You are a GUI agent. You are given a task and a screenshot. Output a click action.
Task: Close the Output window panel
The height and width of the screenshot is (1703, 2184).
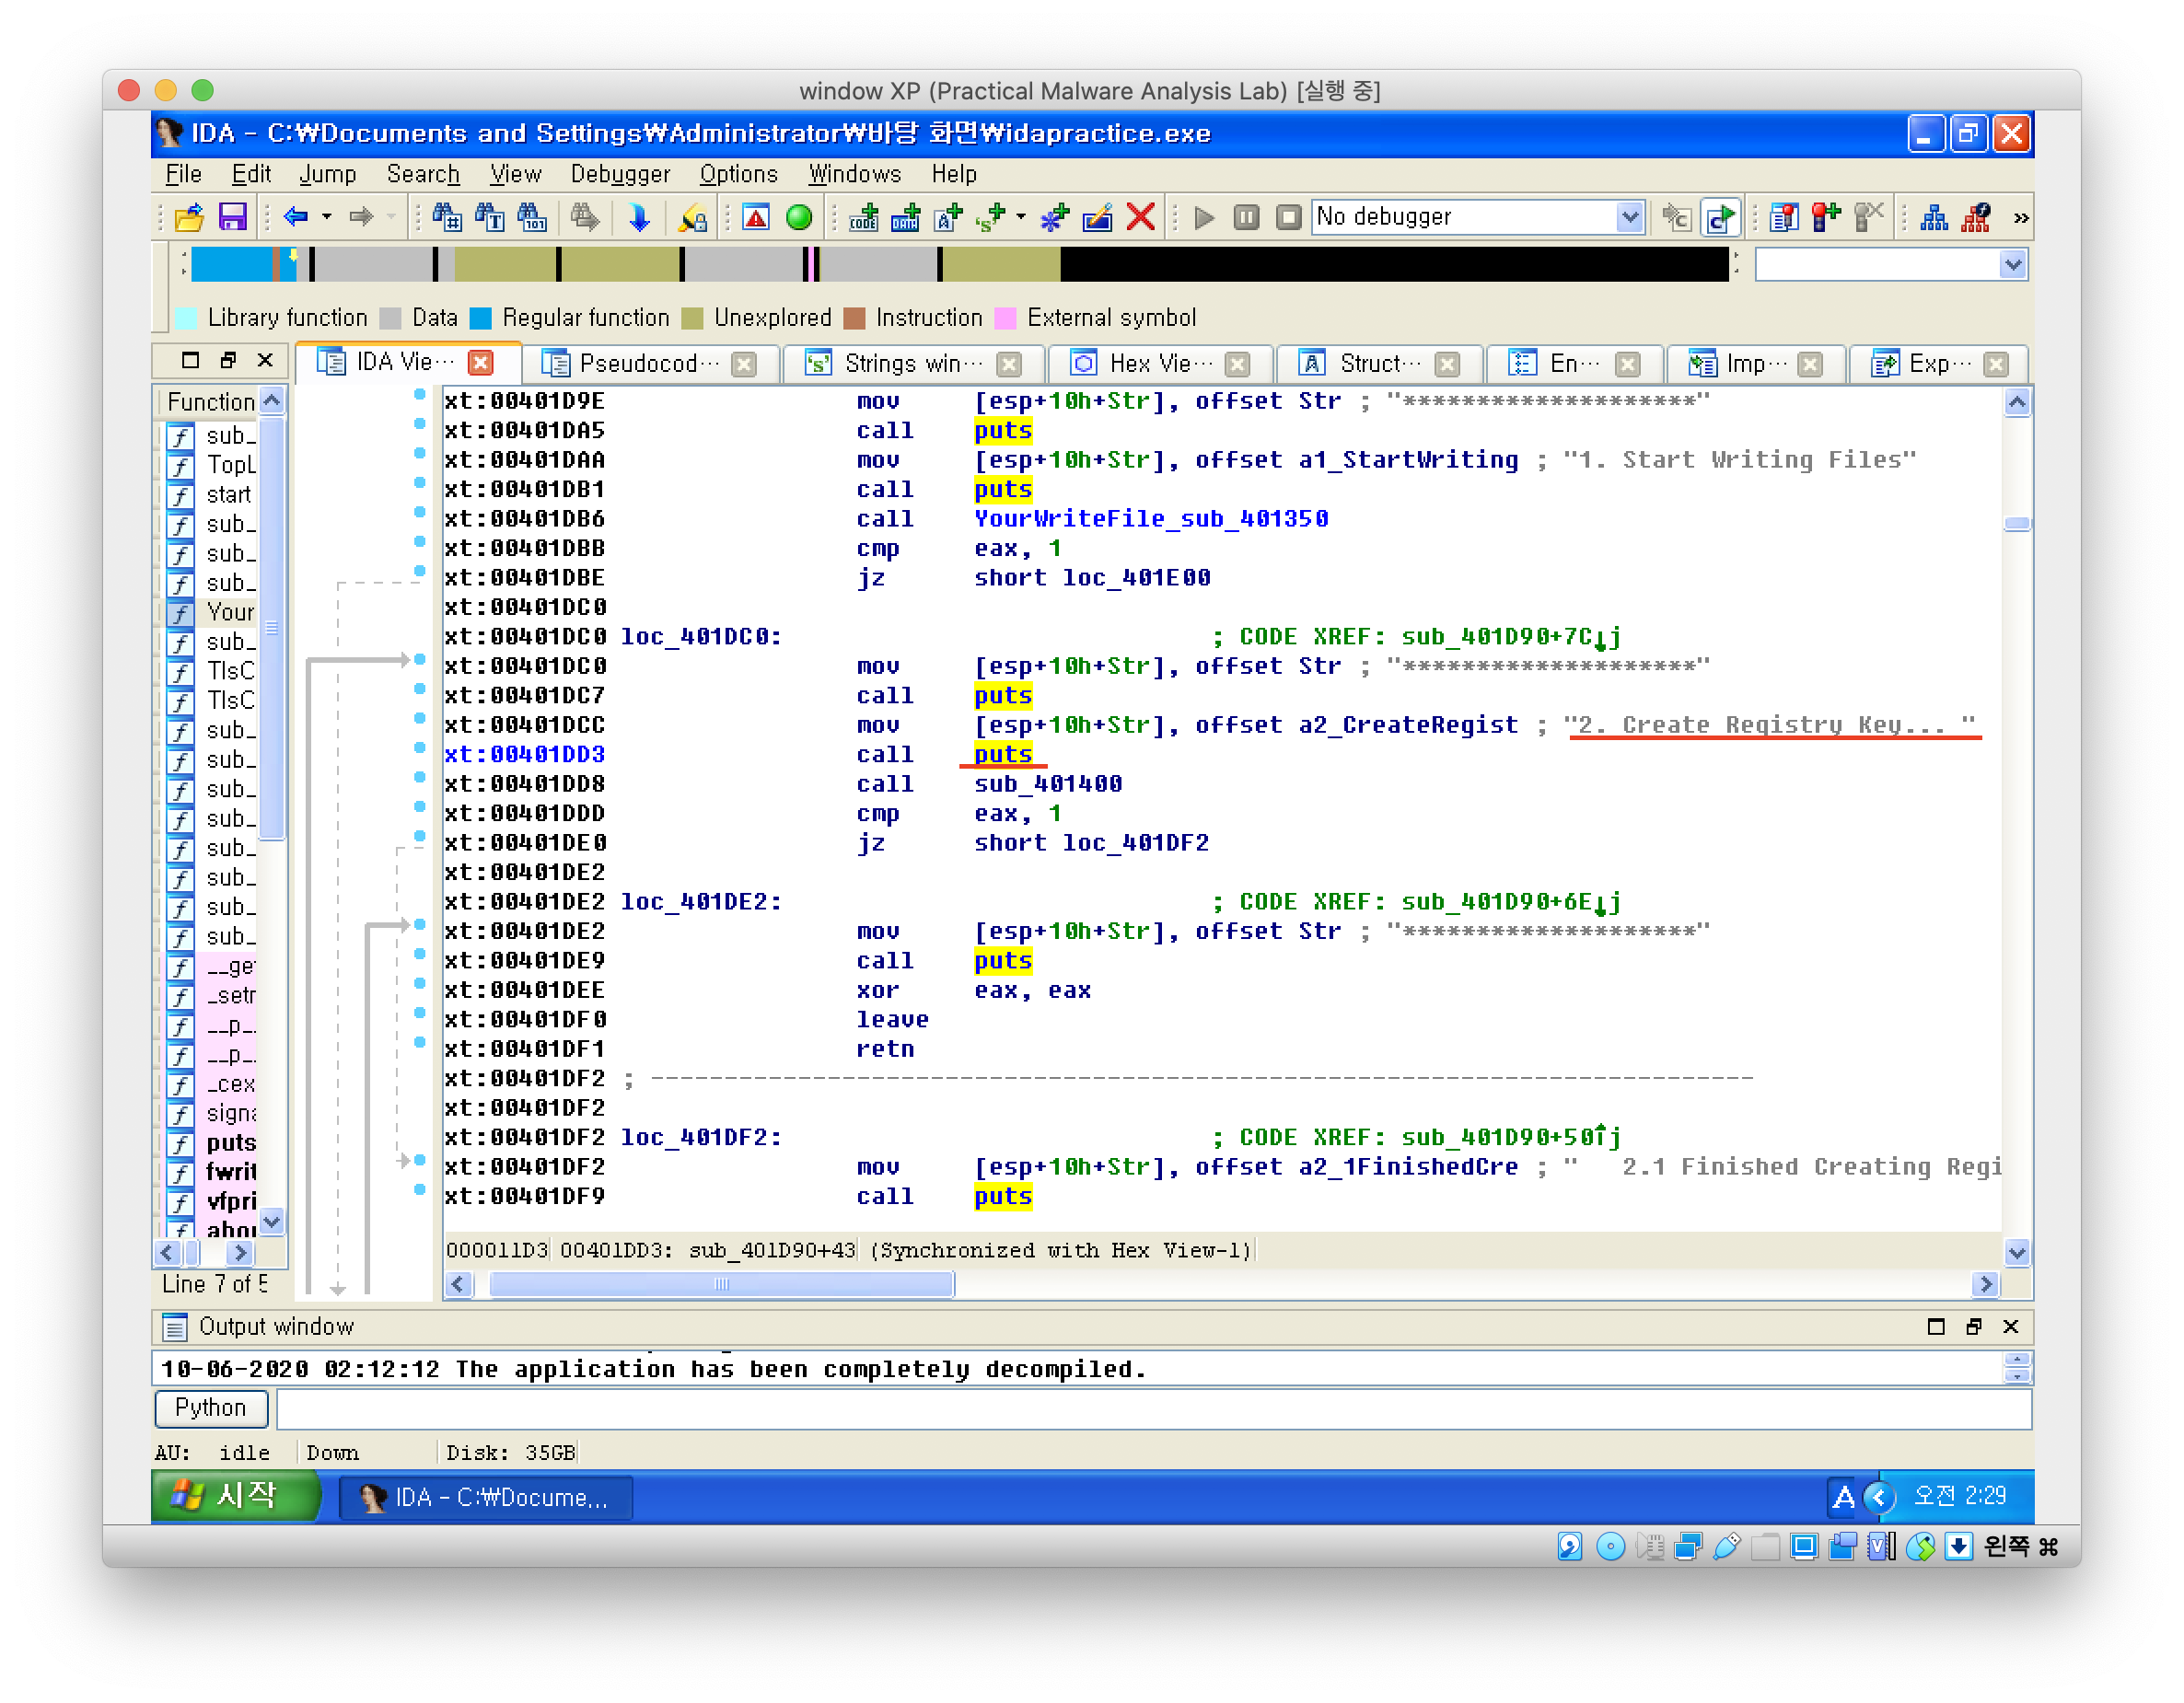pos(2011,1326)
